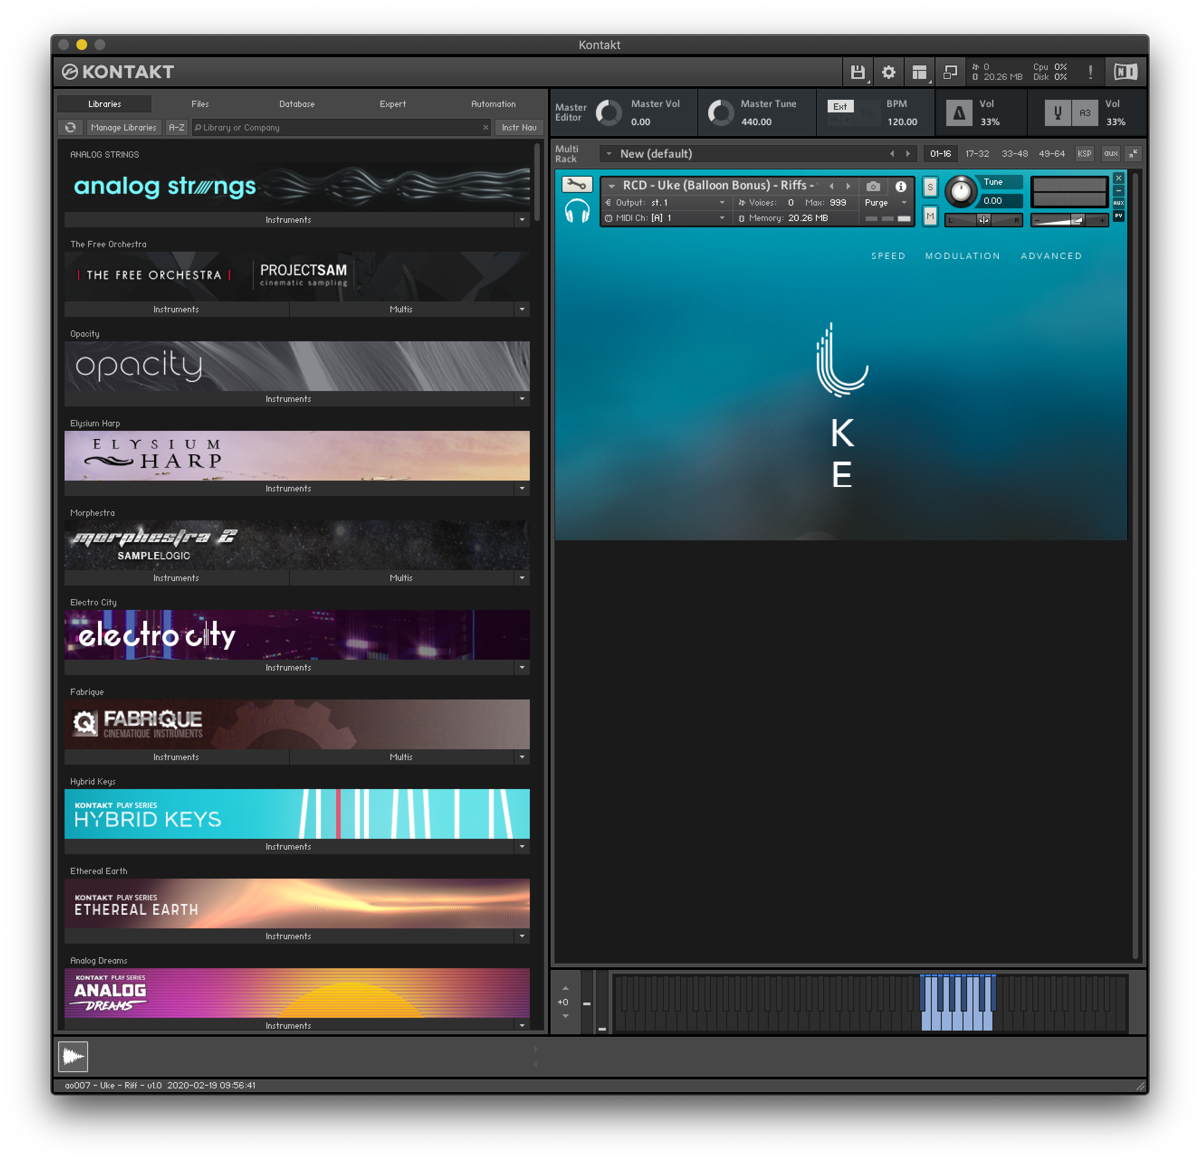Switch to the Database tab

pyautogui.click(x=297, y=104)
